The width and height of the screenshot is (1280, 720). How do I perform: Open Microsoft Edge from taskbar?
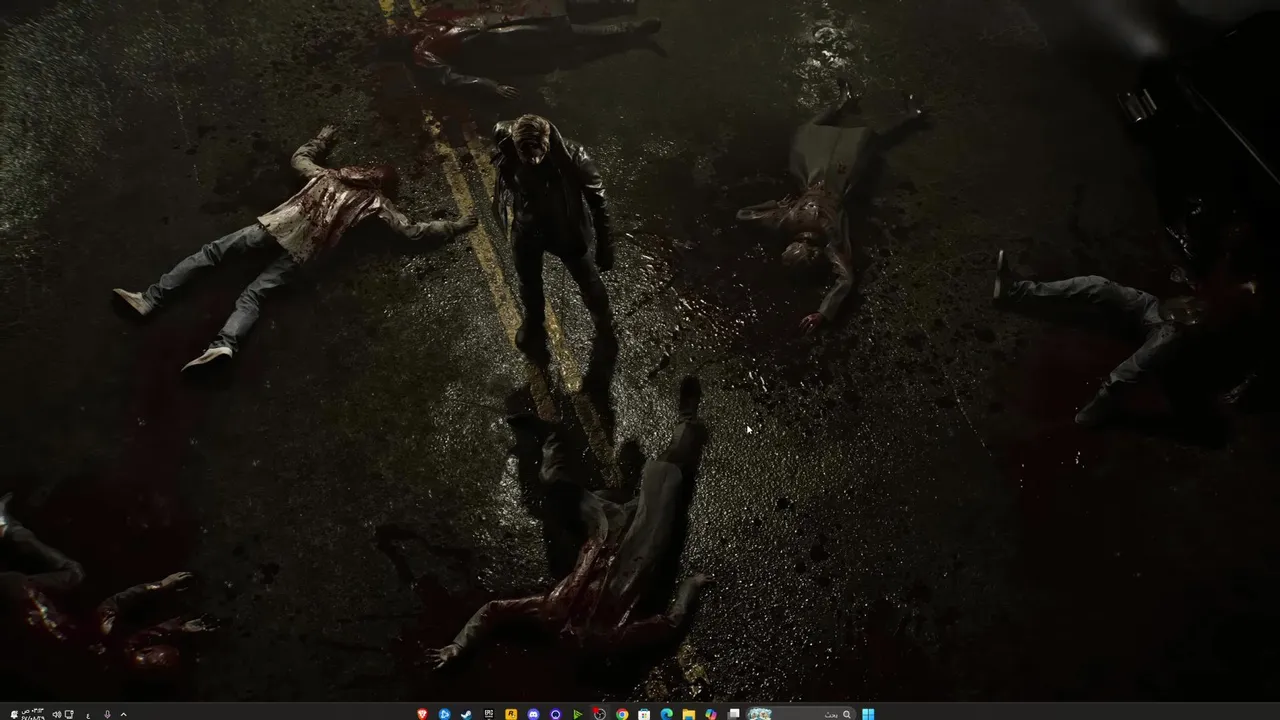point(666,714)
